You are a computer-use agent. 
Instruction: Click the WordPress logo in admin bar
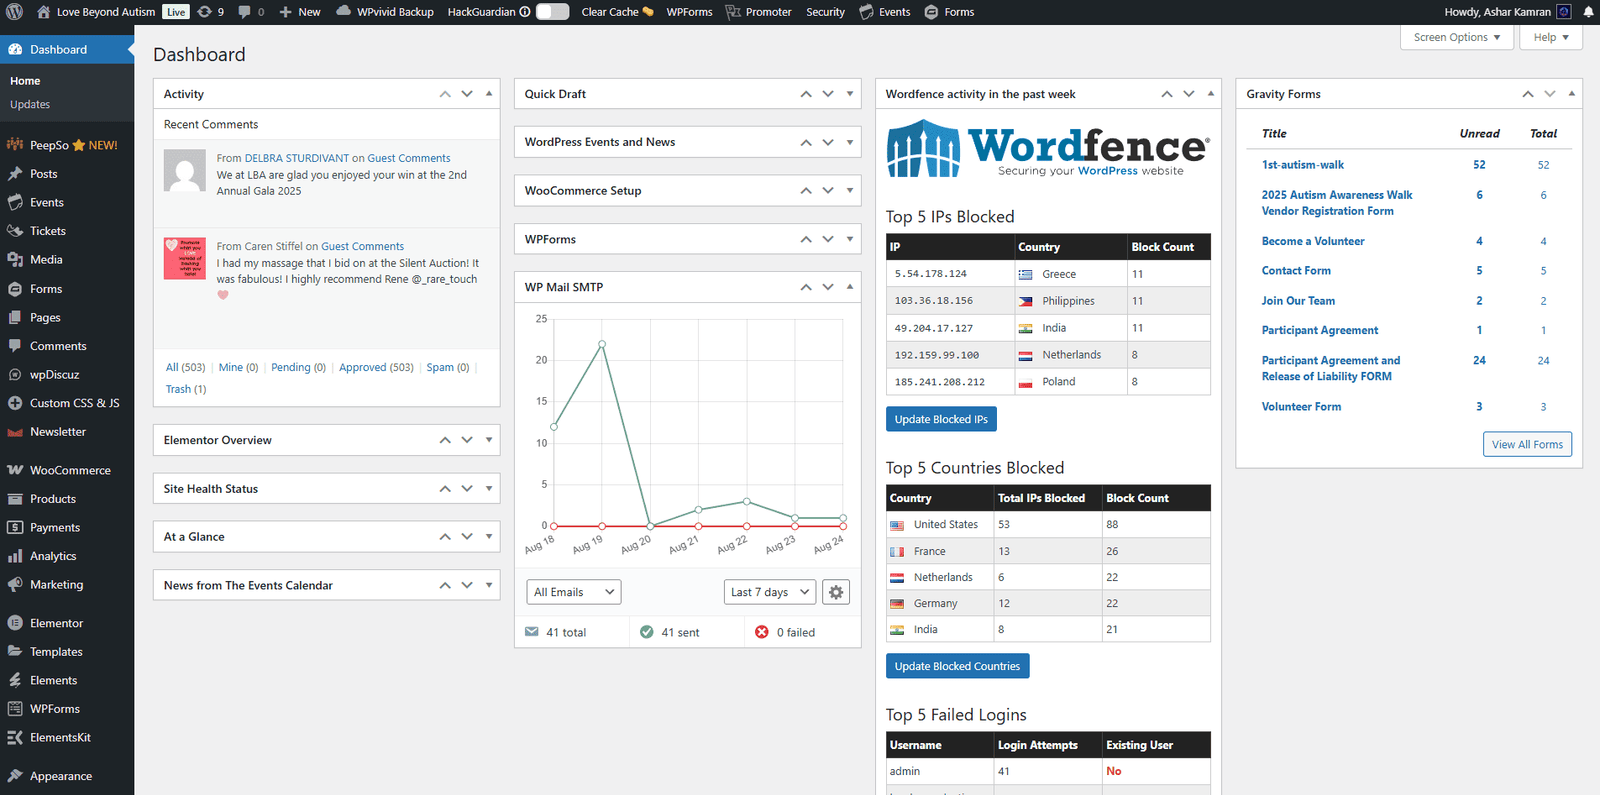click(x=14, y=12)
